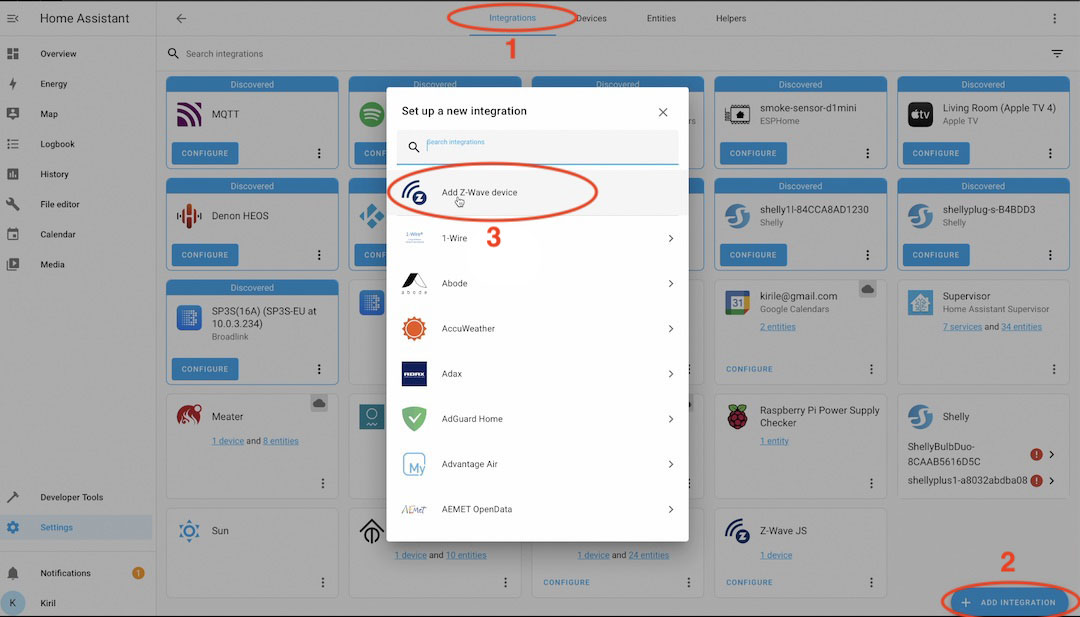Switch to the Devices tab
Viewport: 1080px width, 617px height.
tap(591, 19)
